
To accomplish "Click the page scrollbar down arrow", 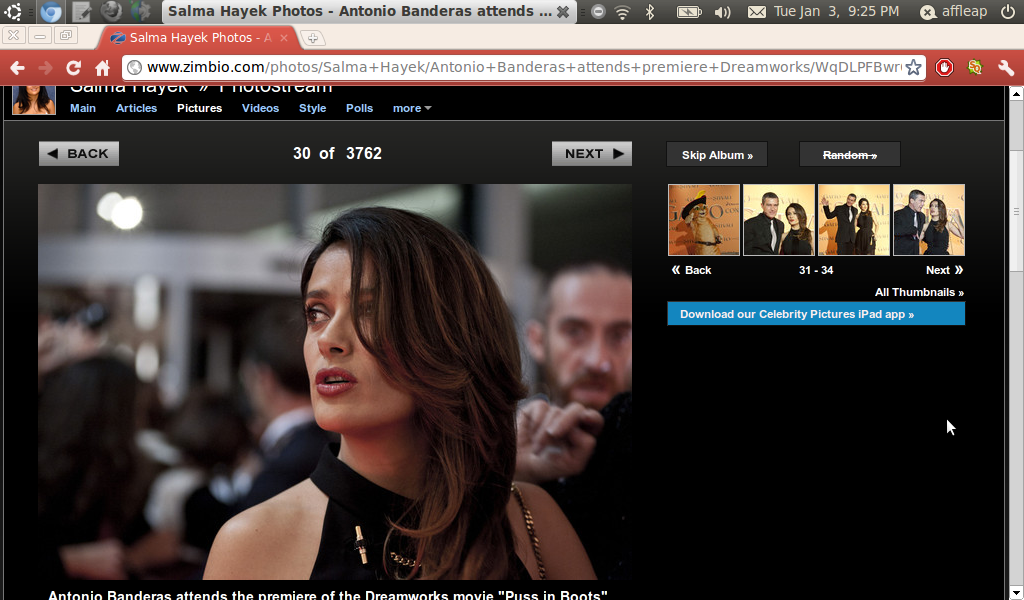I will point(1016,593).
